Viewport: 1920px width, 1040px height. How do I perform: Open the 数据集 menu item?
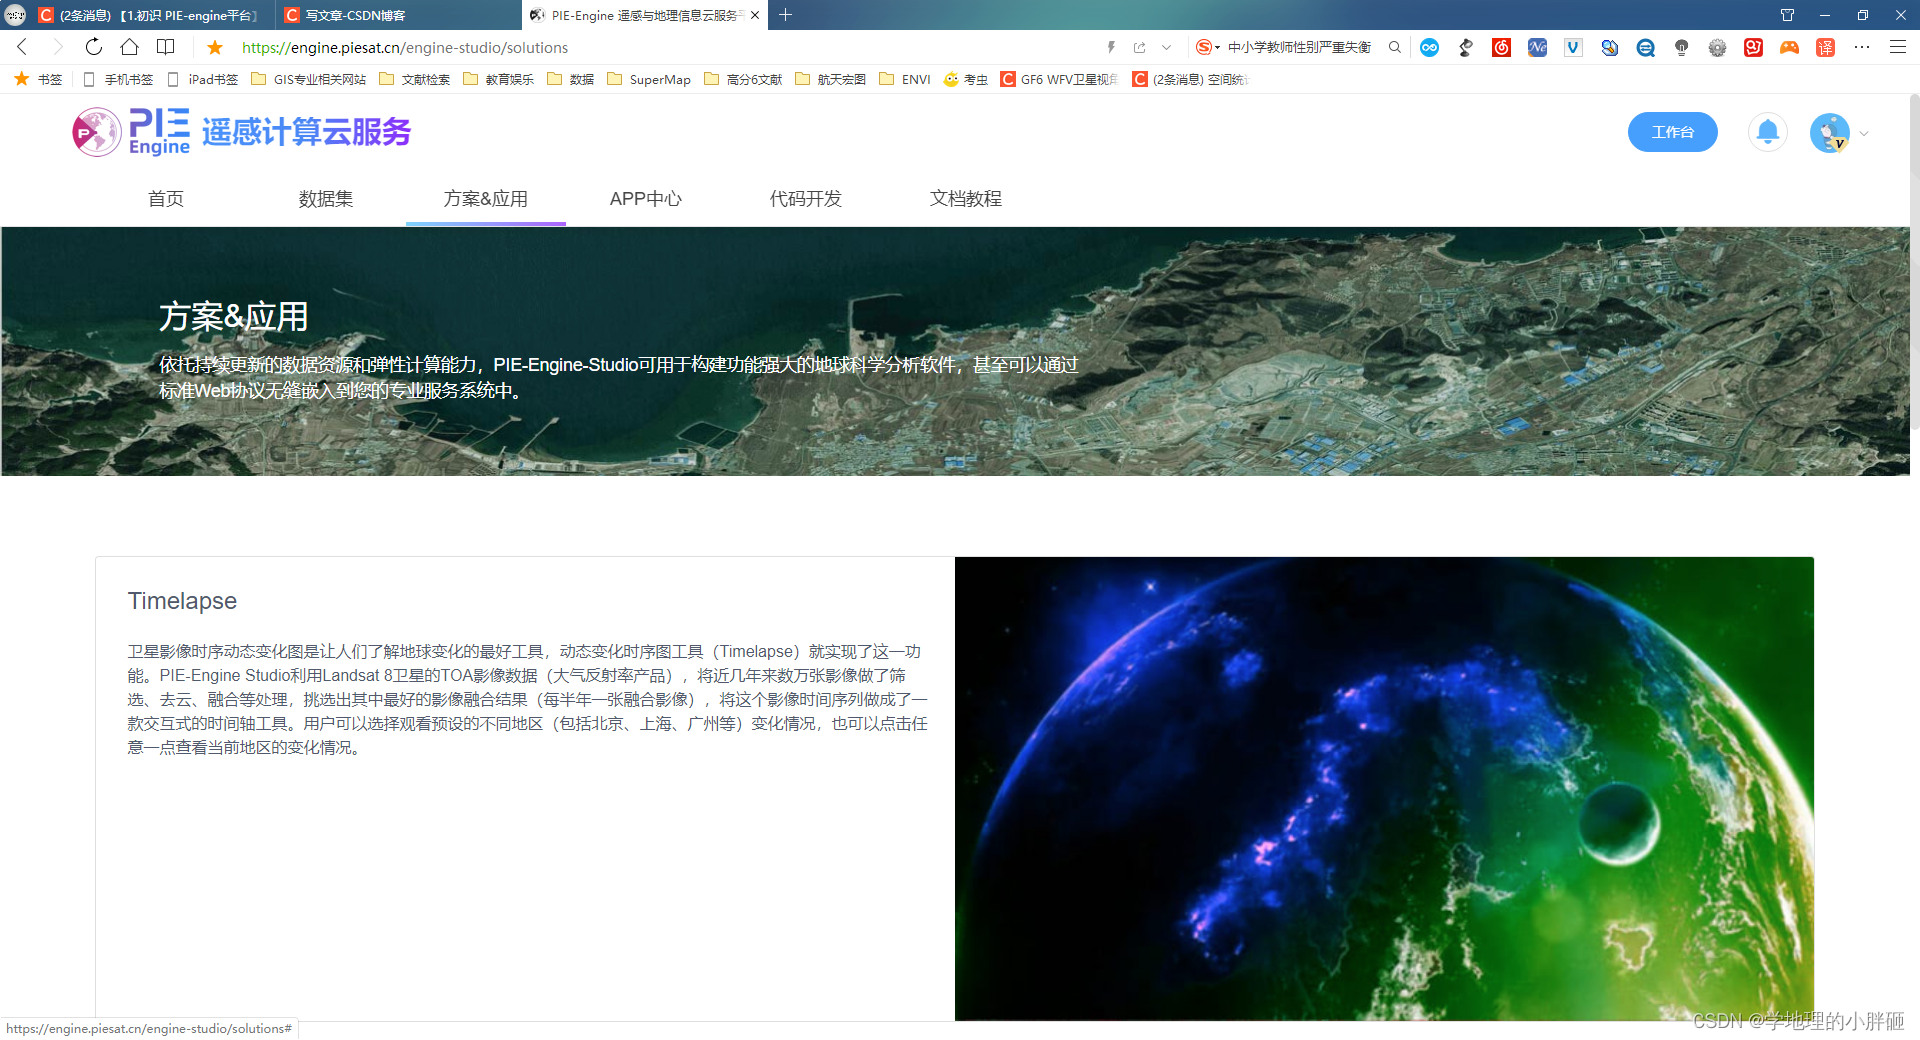click(326, 199)
